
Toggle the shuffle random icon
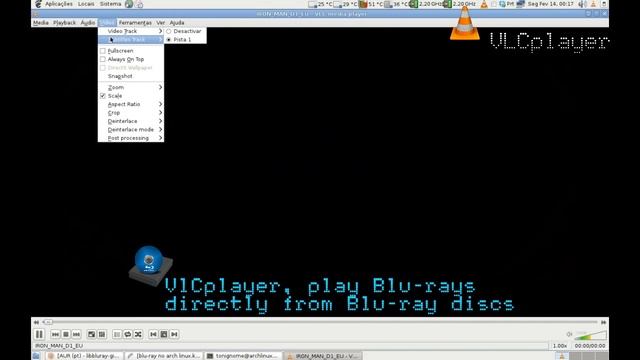tap(138, 334)
